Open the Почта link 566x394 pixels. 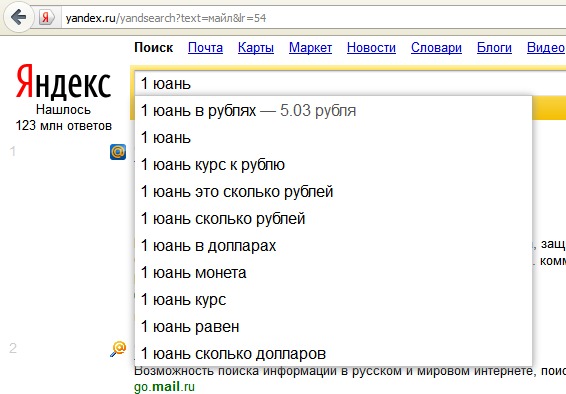(205, 48)
